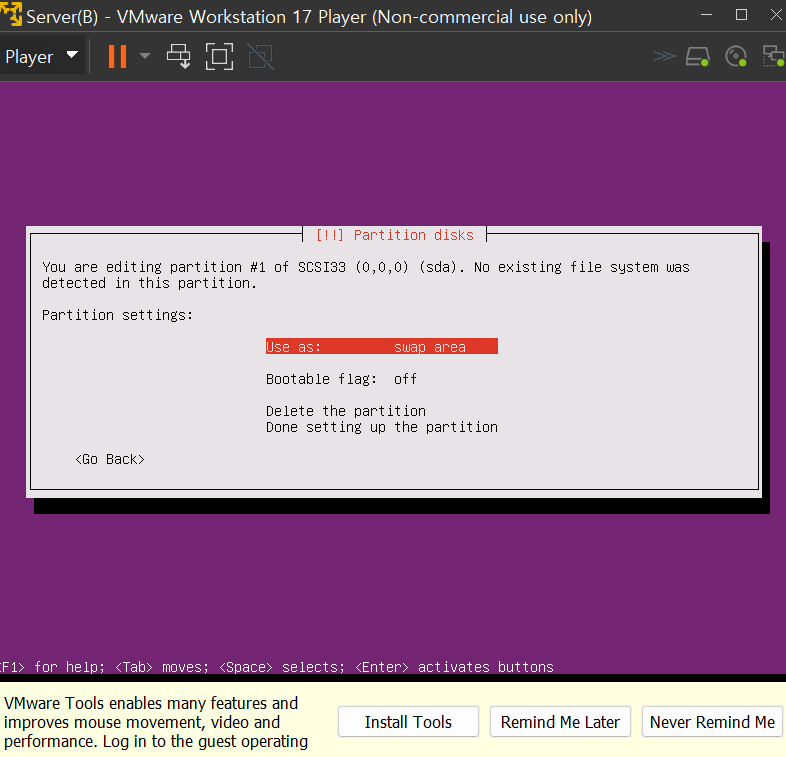The width and height of the screenshot is (786, 757).
Task: Open CD/DVD drive device icon
Action: pos(736,56)
